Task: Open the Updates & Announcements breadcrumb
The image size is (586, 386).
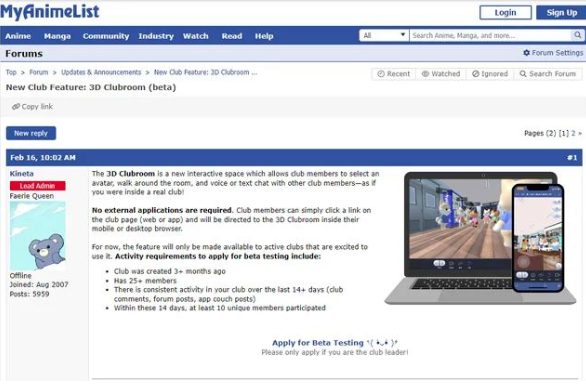Action: (101, 72)
